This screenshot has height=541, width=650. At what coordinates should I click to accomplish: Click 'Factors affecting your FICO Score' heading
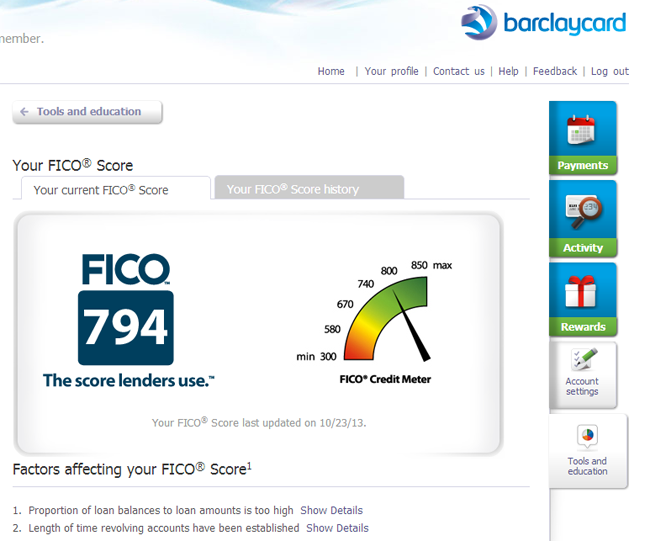click(x=132, y=469)
